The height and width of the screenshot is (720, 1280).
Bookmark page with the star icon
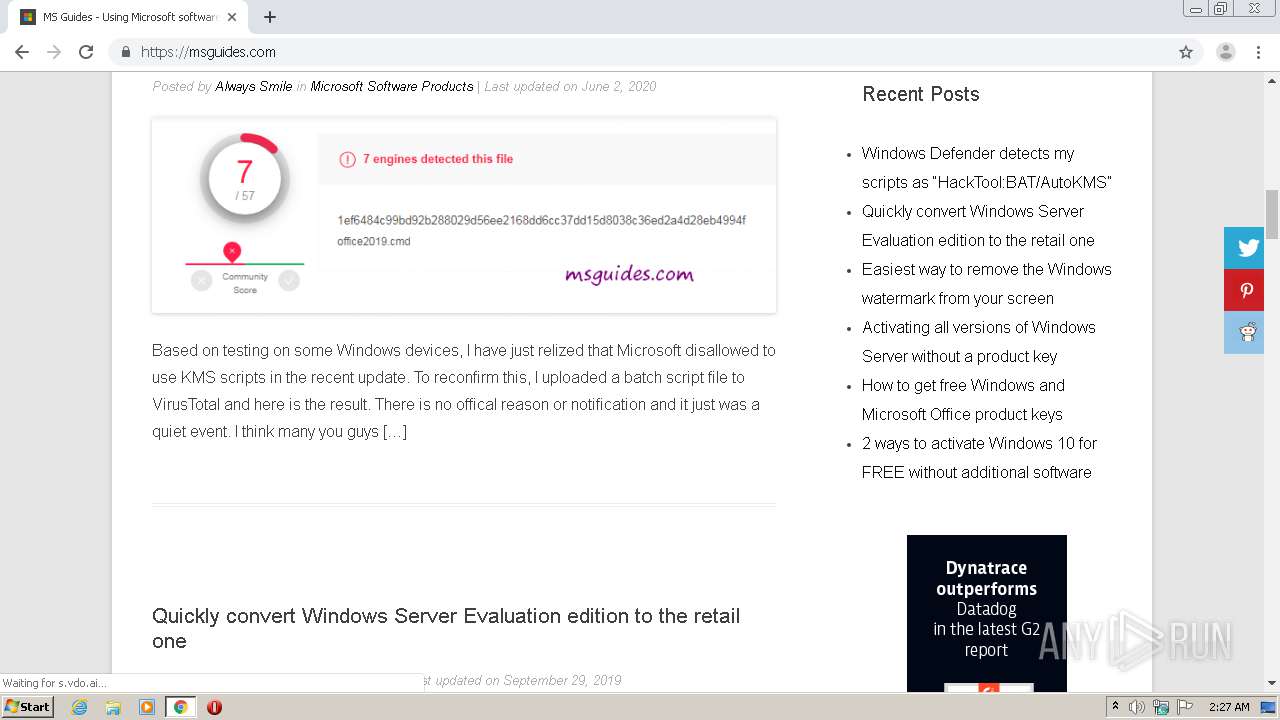[1186, 52]
